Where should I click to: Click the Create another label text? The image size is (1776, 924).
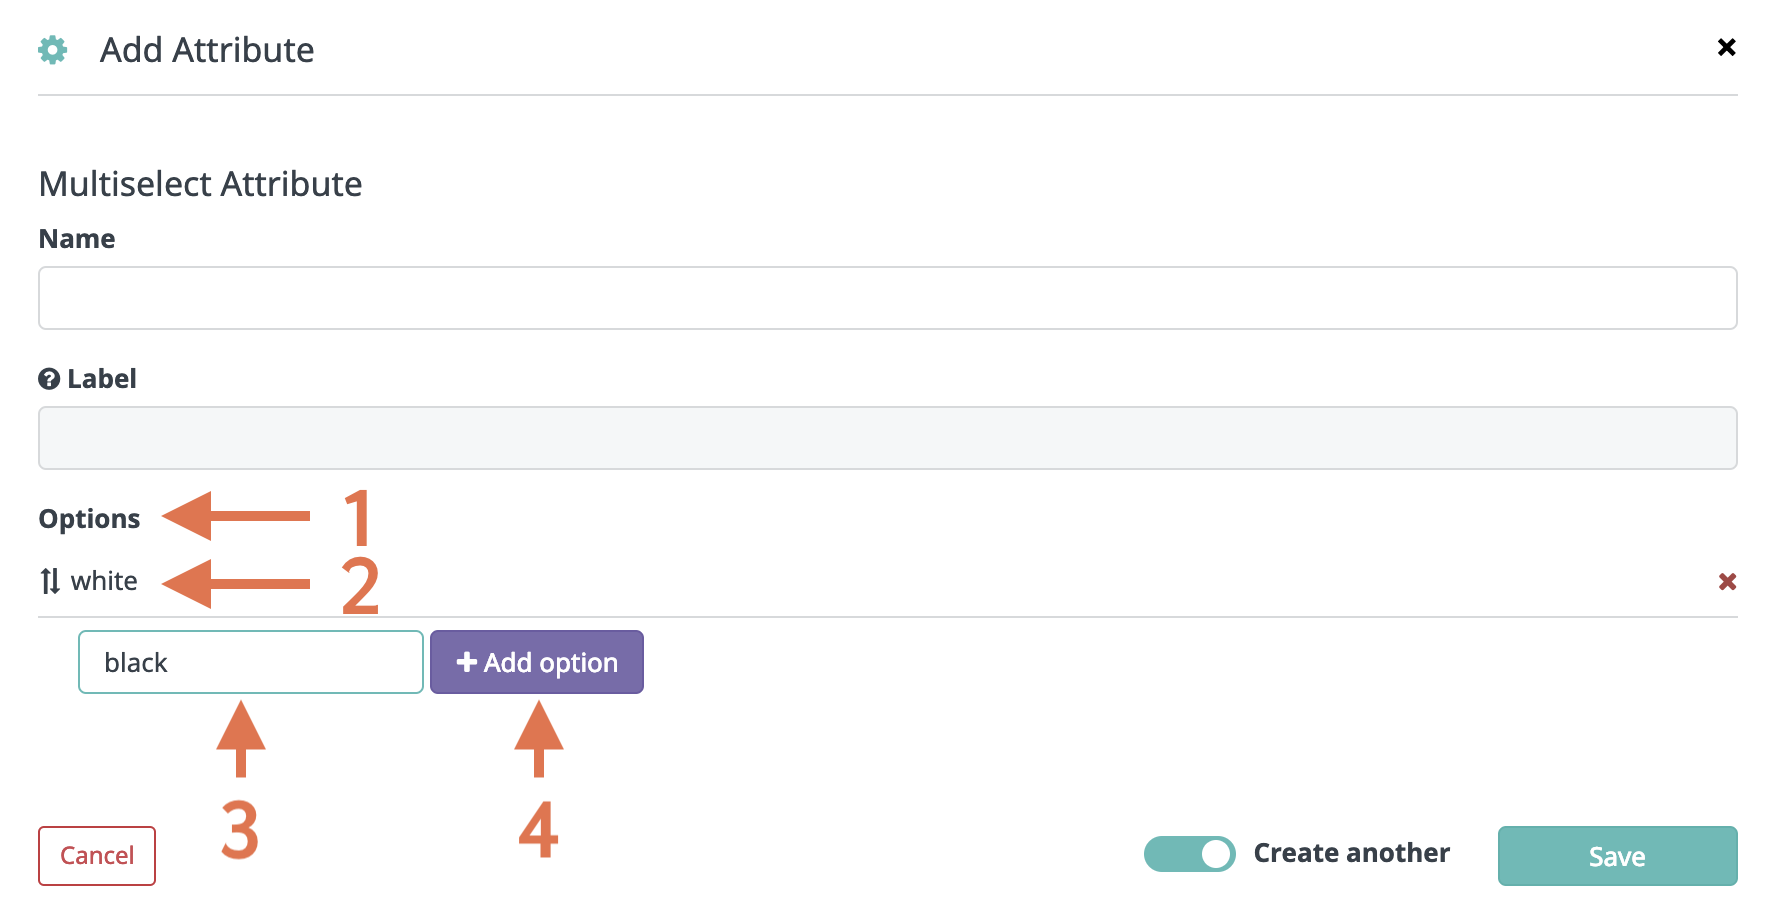1351,853
